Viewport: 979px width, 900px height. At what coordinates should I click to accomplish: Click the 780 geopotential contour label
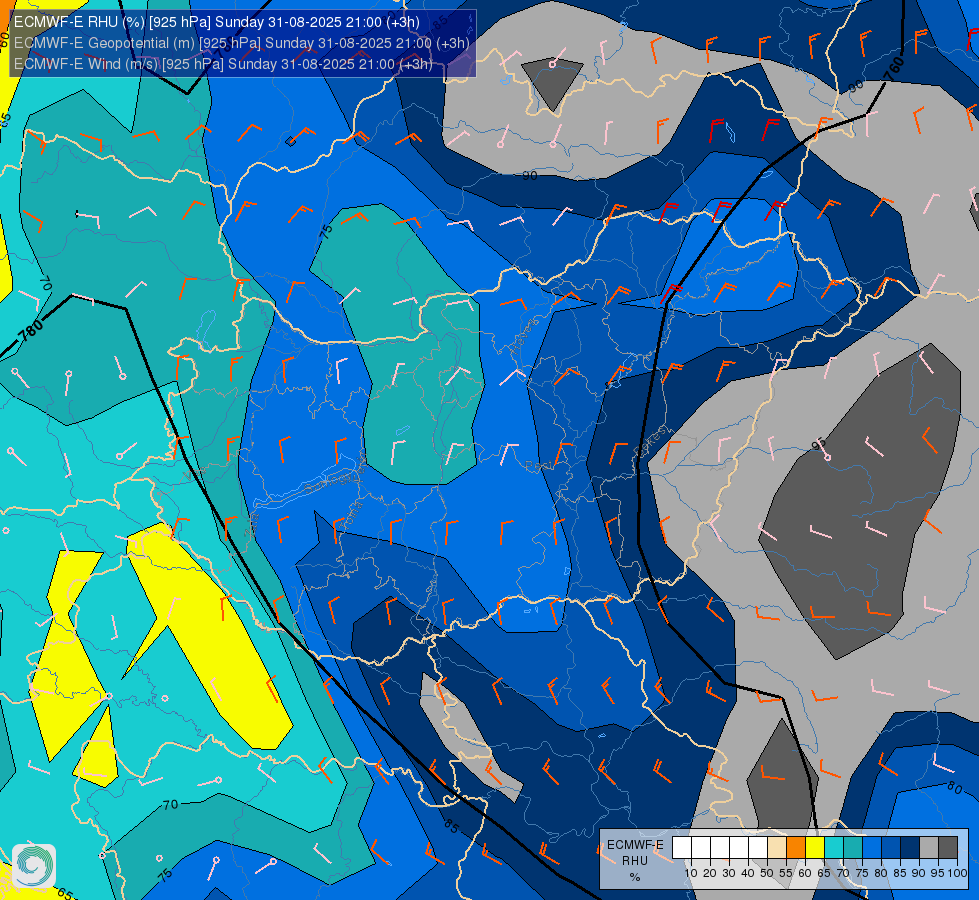click(x=31, y=330)
